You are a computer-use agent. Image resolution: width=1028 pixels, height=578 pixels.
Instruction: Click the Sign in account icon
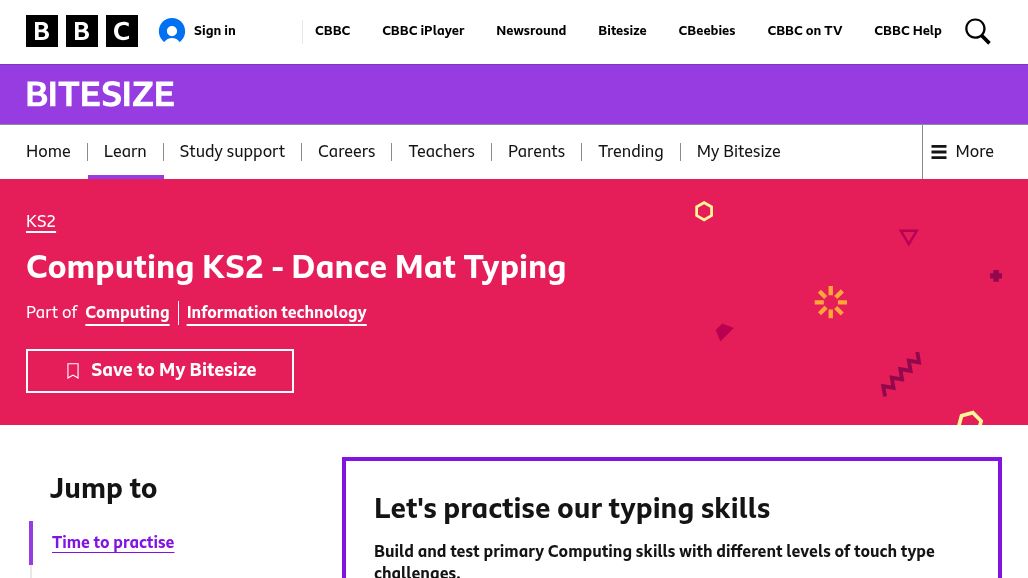tap(172, 32)
